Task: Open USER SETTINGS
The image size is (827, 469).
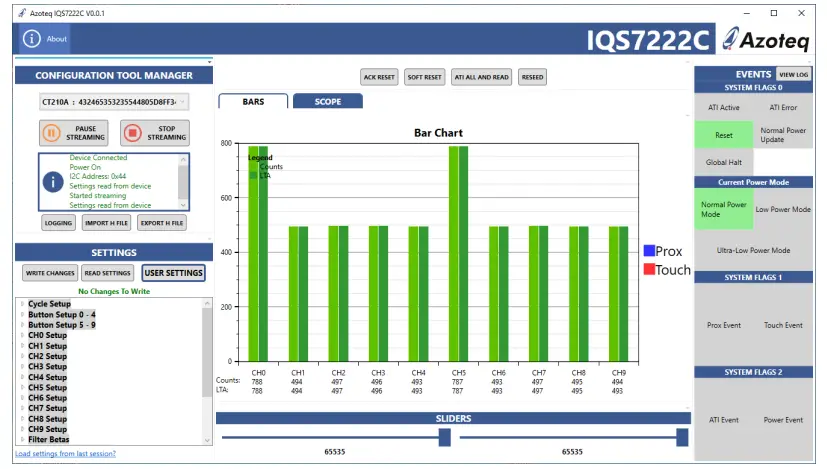Action: pyautogui.click(x=174, y=273)
